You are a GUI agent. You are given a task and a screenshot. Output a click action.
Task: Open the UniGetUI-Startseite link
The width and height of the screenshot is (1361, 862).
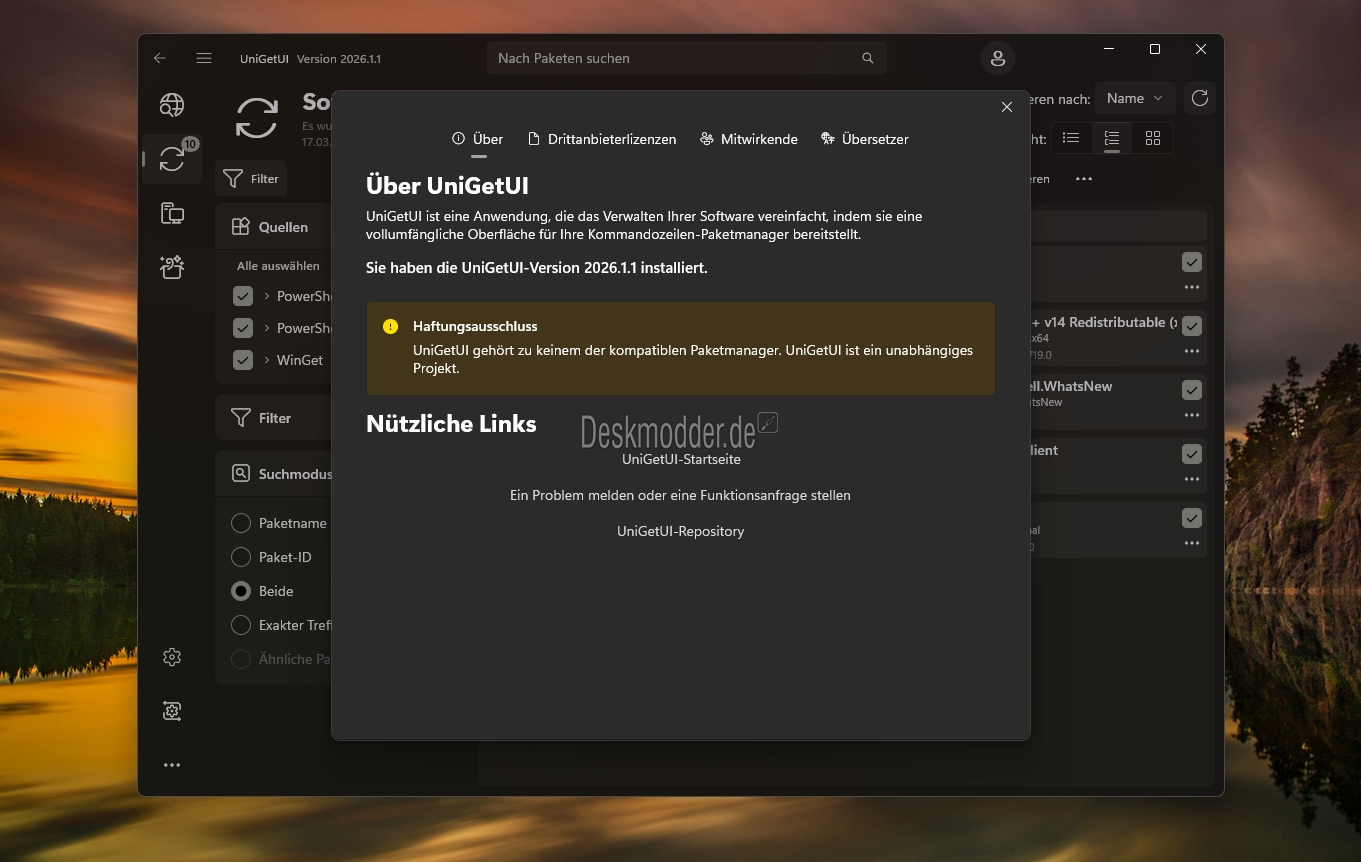tap(681, 460)
